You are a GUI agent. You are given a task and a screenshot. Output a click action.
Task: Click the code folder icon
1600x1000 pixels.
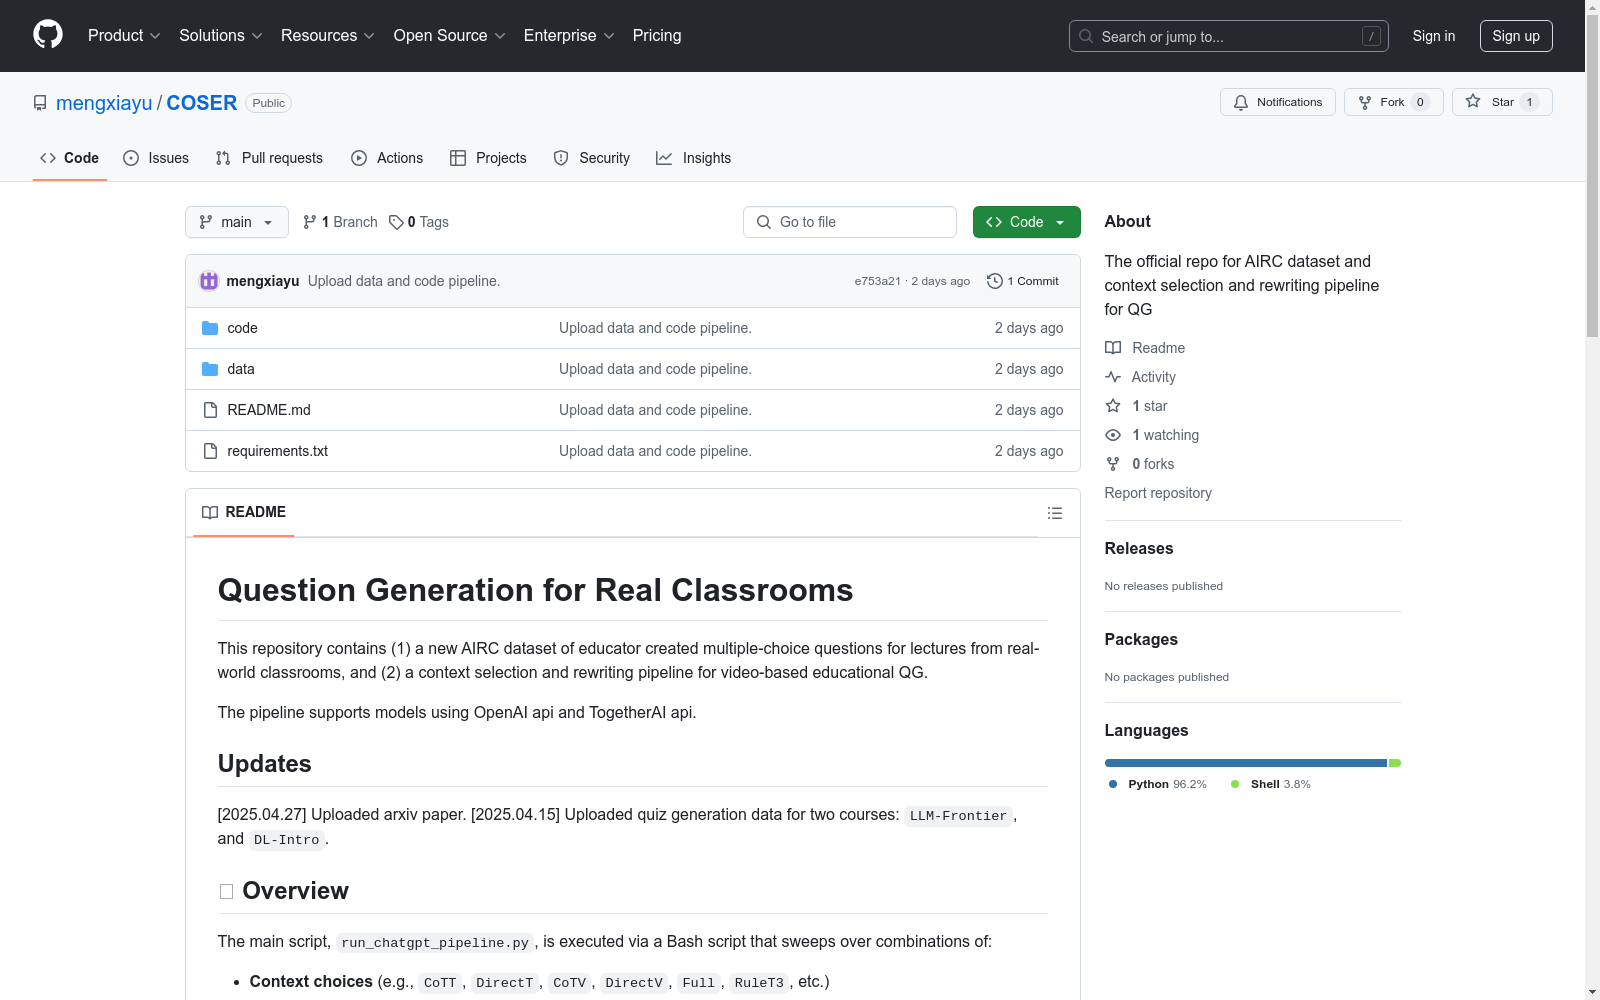(210, 328)
